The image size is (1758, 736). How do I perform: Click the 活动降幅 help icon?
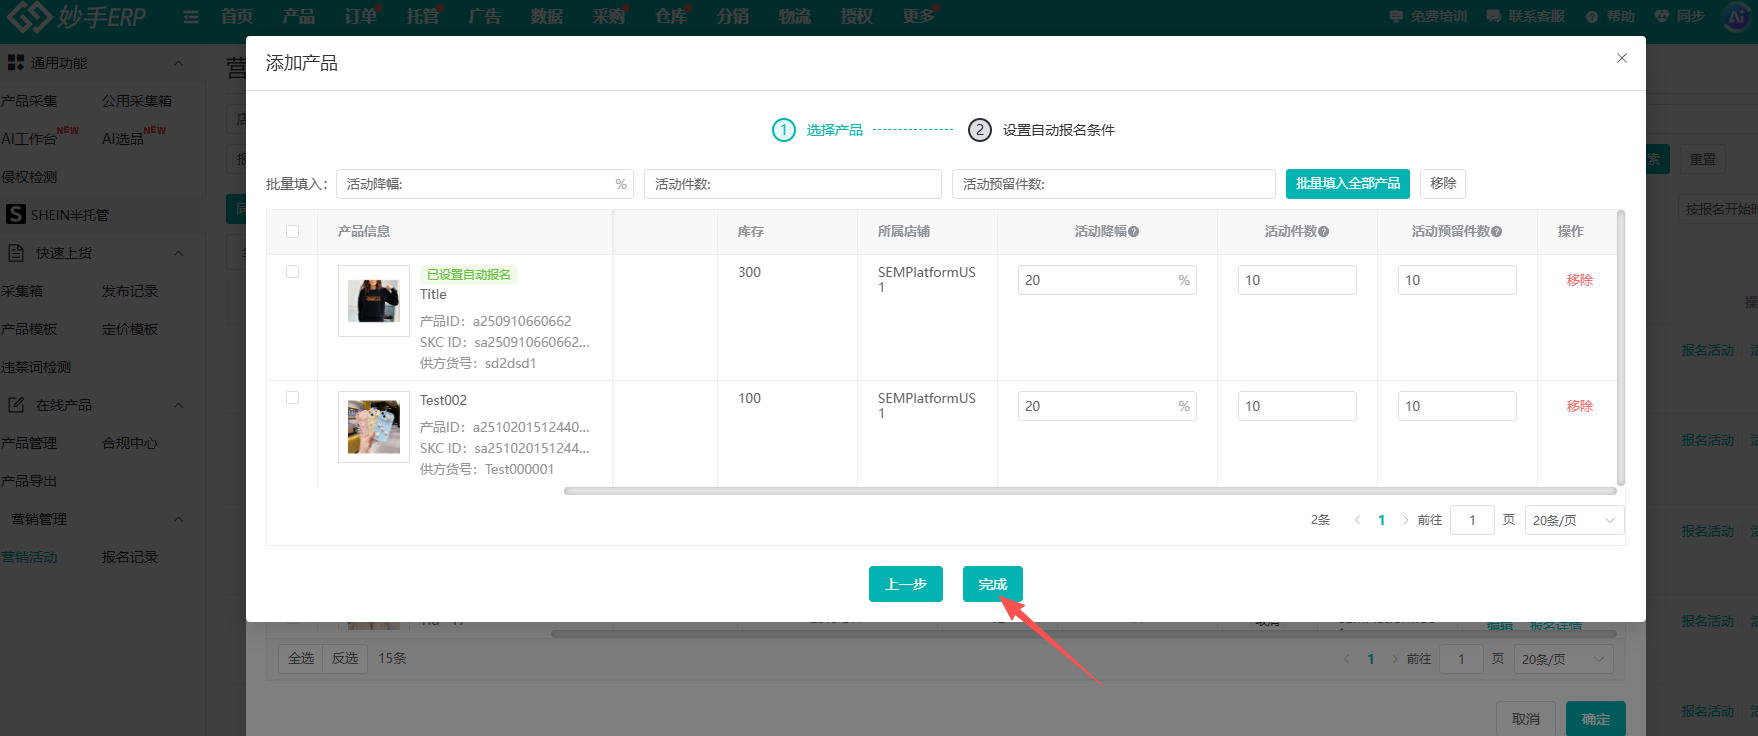(1133, 232)
